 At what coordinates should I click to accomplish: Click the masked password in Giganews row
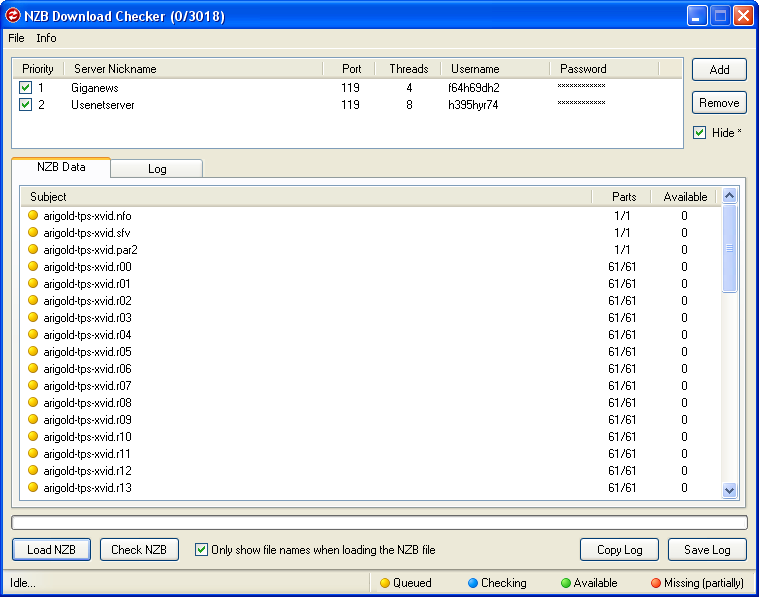point(581,86)
